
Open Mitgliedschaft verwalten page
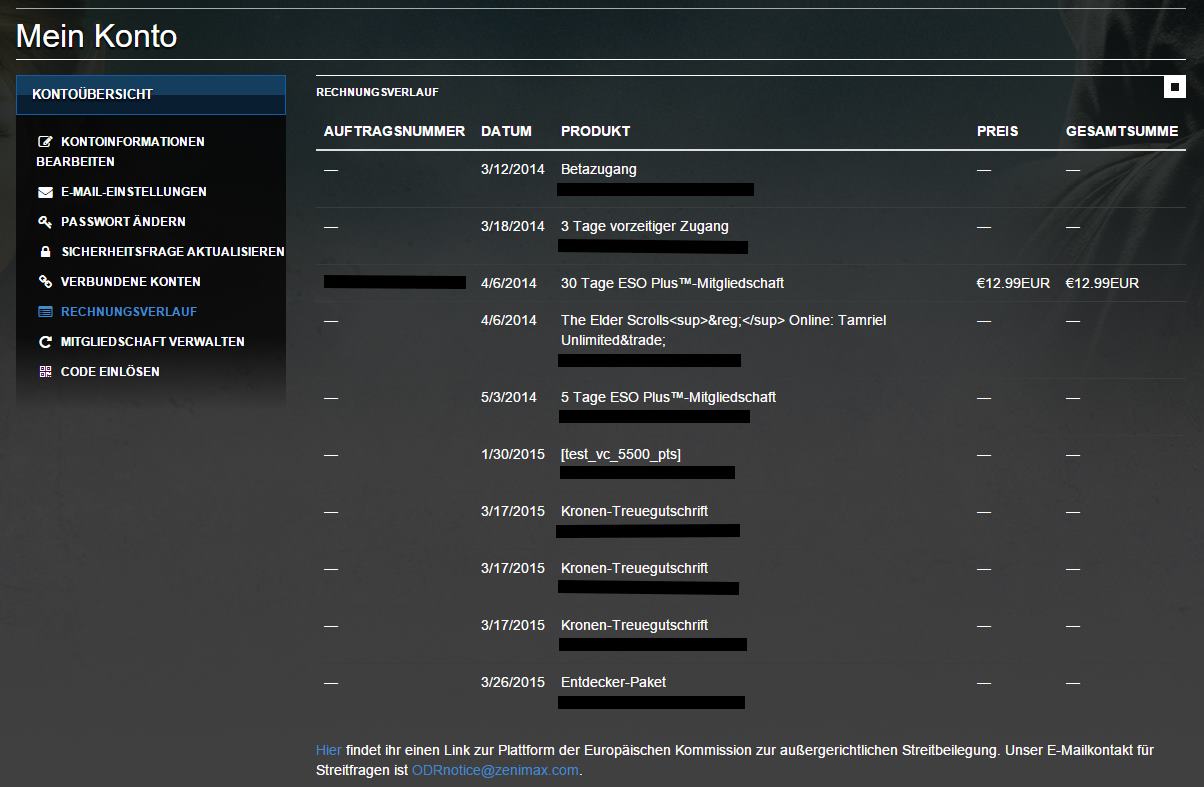click(x=153, y=341)
